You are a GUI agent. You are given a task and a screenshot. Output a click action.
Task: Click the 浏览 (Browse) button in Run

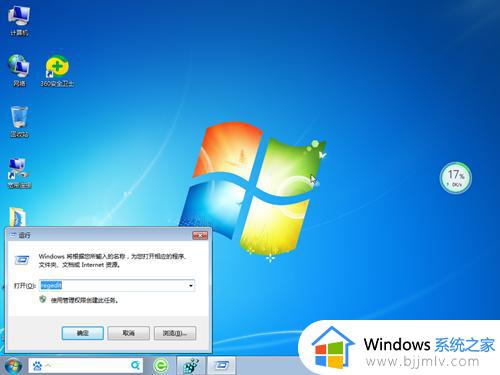pos(175,333)
